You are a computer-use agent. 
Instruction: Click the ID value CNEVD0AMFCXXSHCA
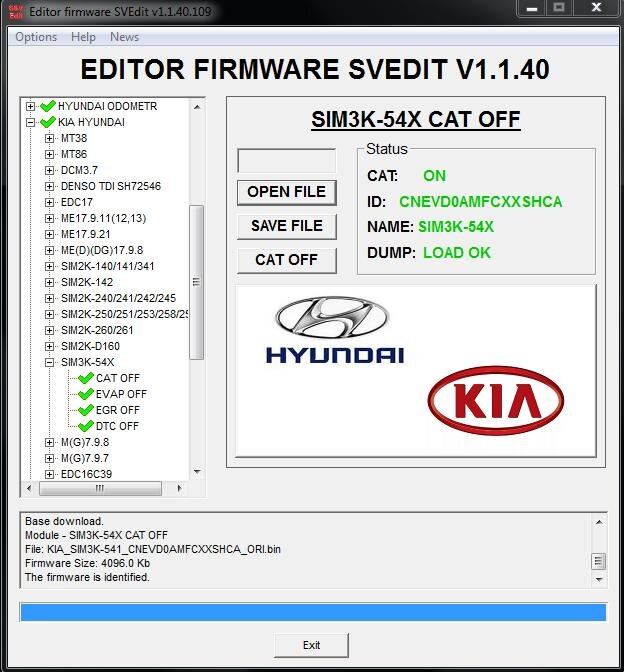[480, 201]
